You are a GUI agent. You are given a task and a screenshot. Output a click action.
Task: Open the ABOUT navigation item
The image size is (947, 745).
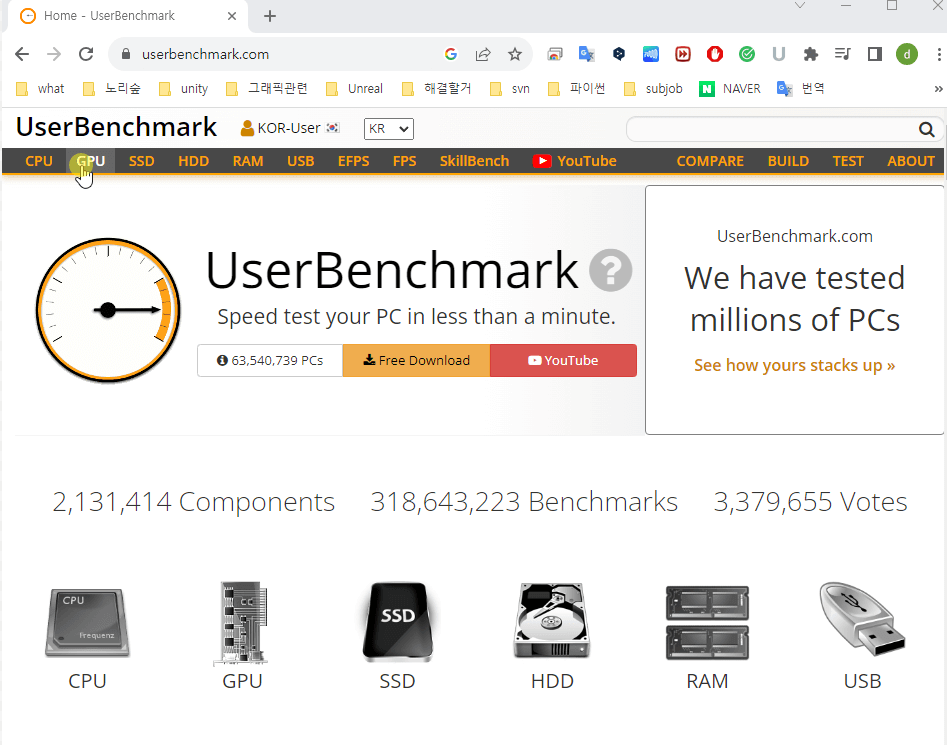pyautogui.click(x=911, y=161)
